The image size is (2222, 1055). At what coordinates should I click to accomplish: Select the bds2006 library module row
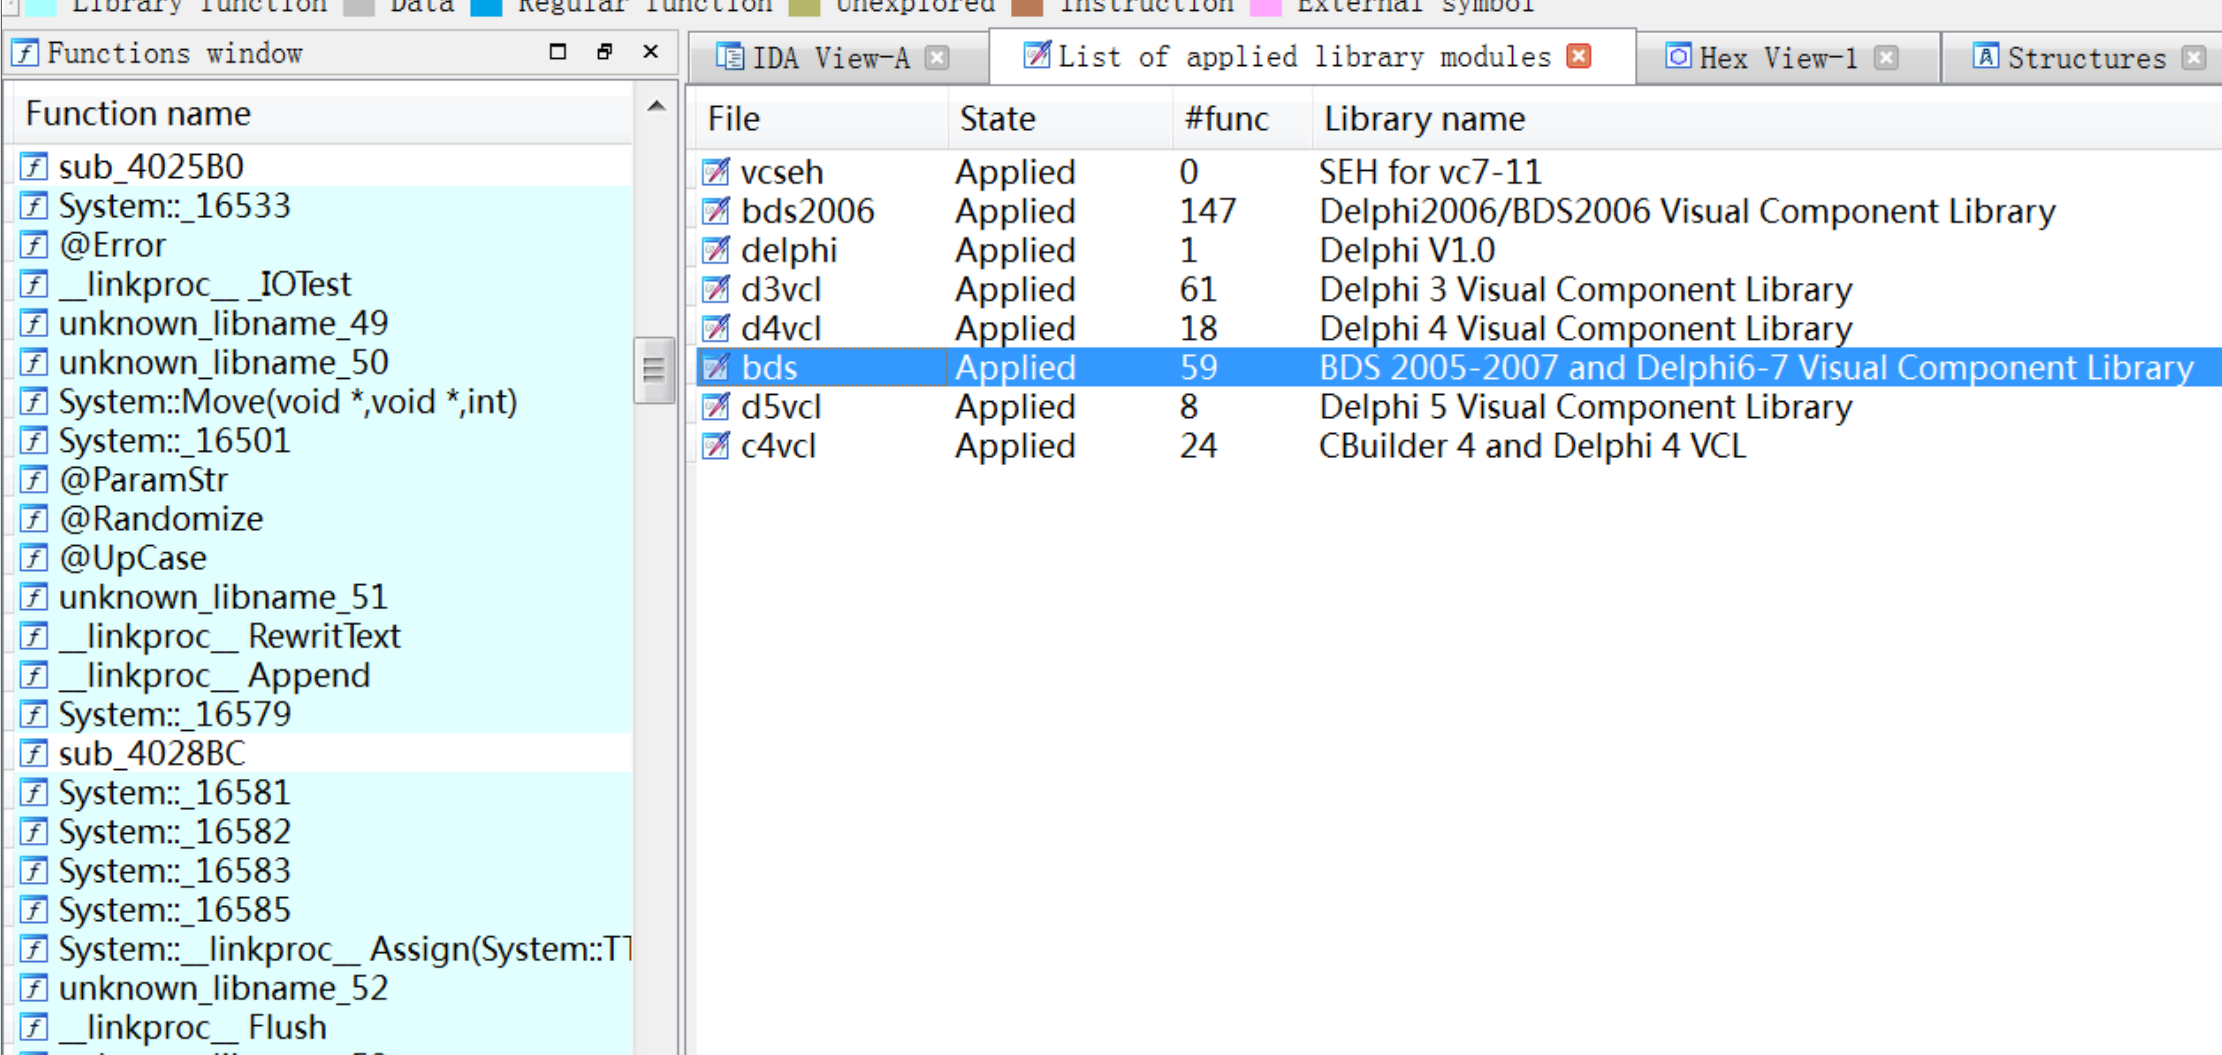(1457, 211)
